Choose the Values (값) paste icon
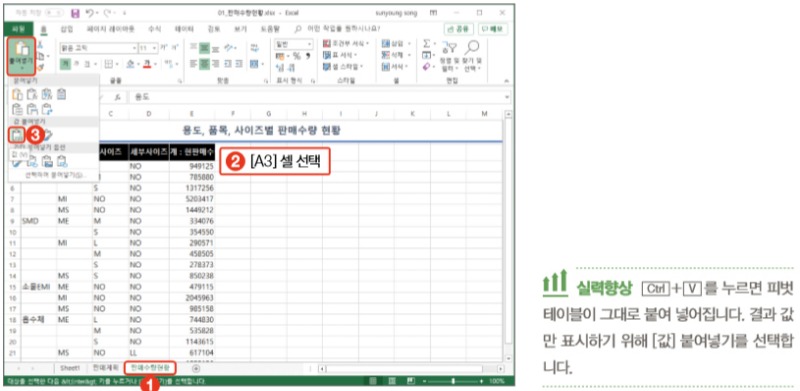The height and width of the screenshot is (391, 800). (17, 135)
